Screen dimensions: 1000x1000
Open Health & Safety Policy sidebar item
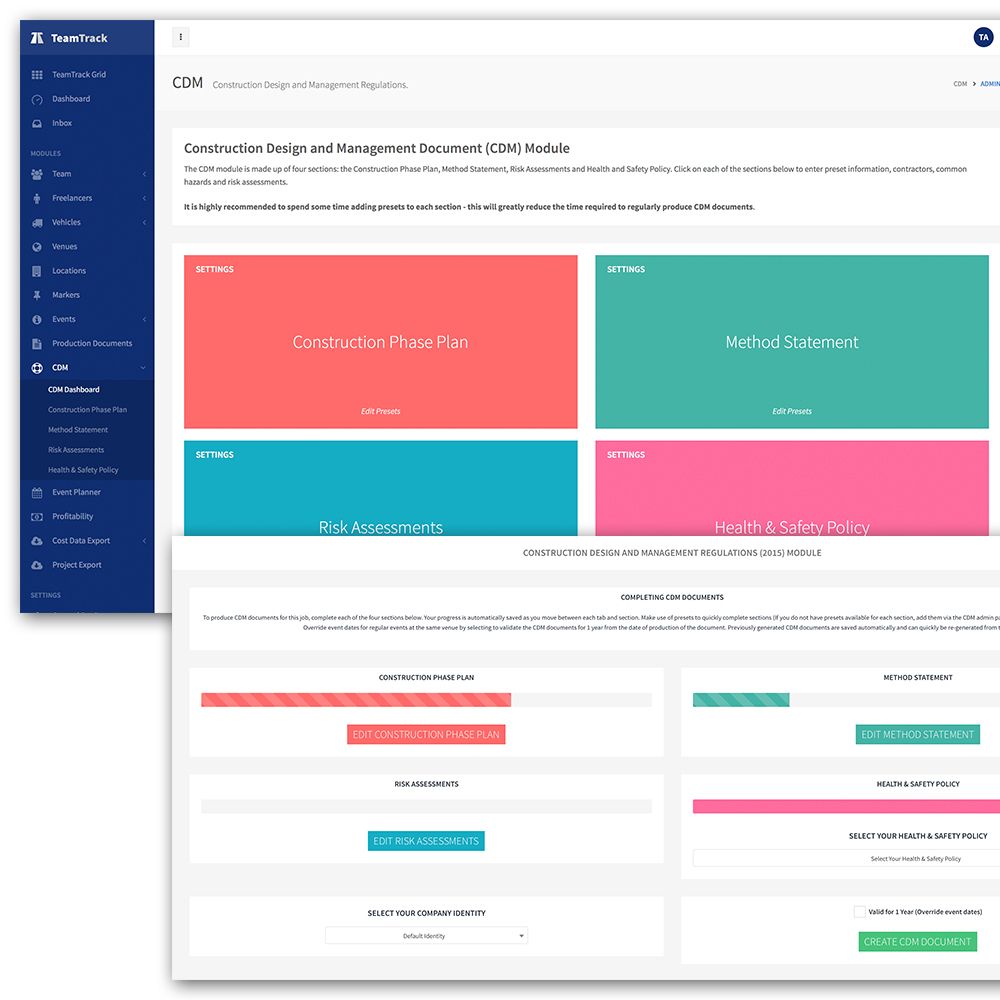point(83,470)
